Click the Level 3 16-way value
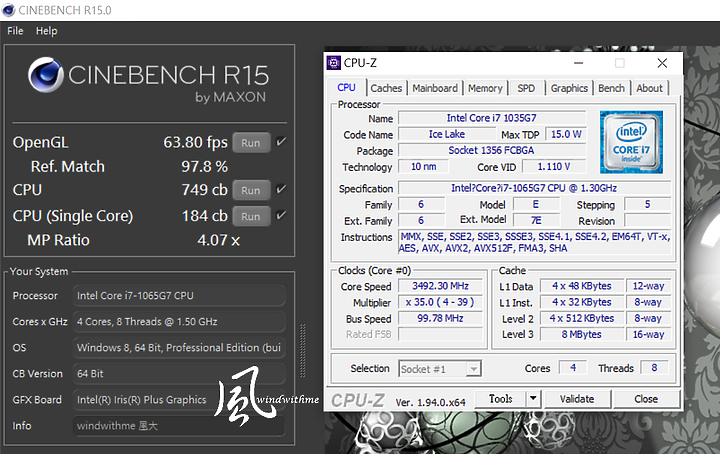 click(x=648, y=334)
